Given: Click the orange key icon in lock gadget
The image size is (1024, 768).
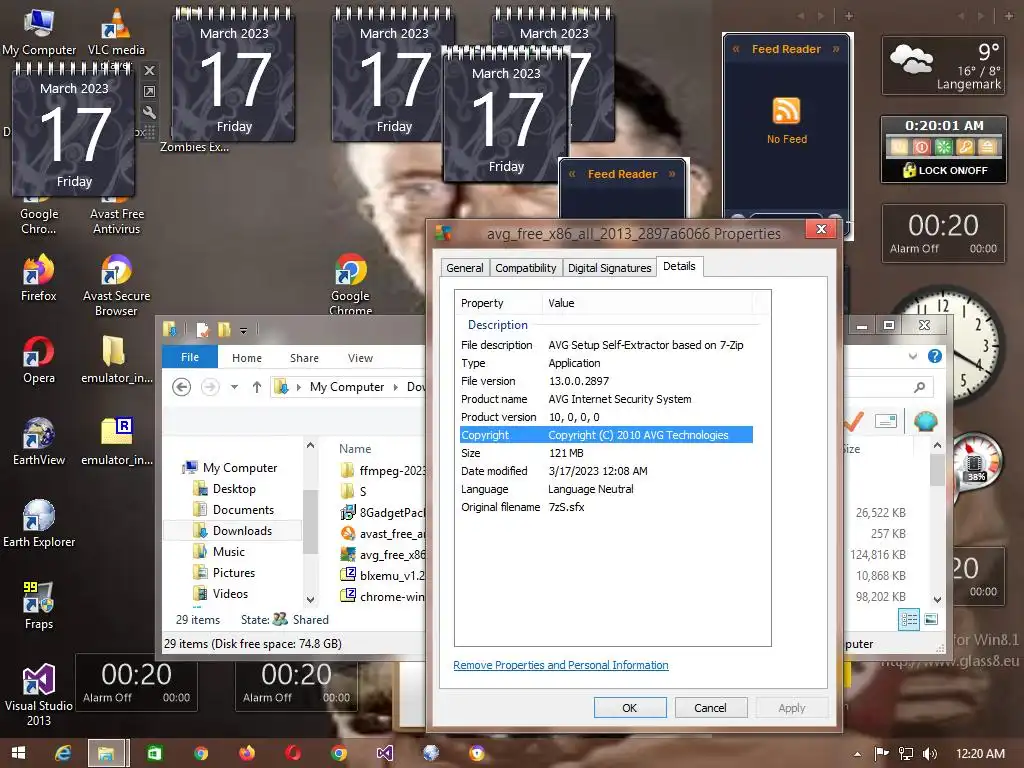Looking at the screenshot, I should (x=965, y=147).
